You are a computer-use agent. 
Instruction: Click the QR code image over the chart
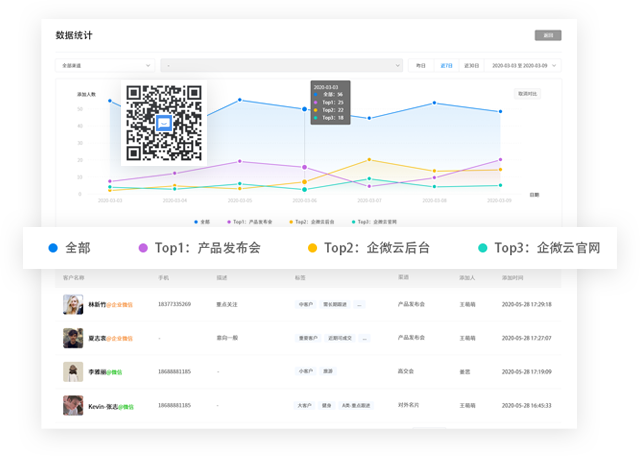164,123
